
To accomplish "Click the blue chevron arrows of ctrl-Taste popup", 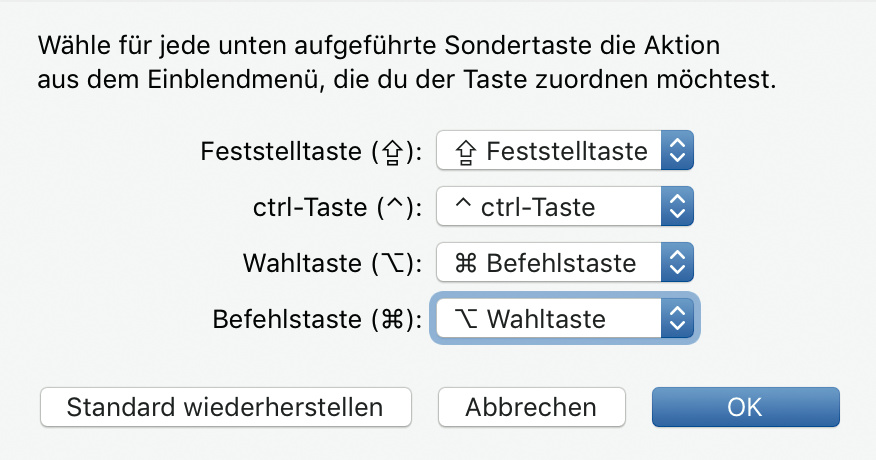I will point(677,208).
